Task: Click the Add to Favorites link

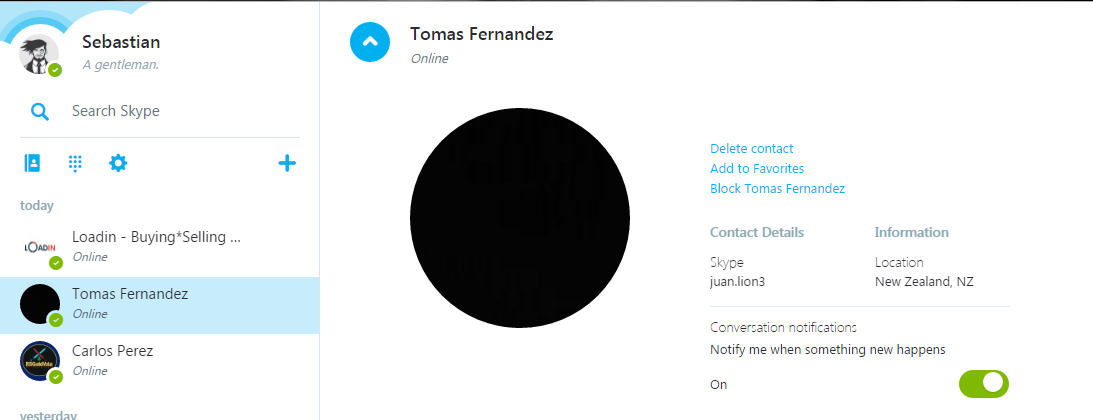Action: (x=757, y=169)
